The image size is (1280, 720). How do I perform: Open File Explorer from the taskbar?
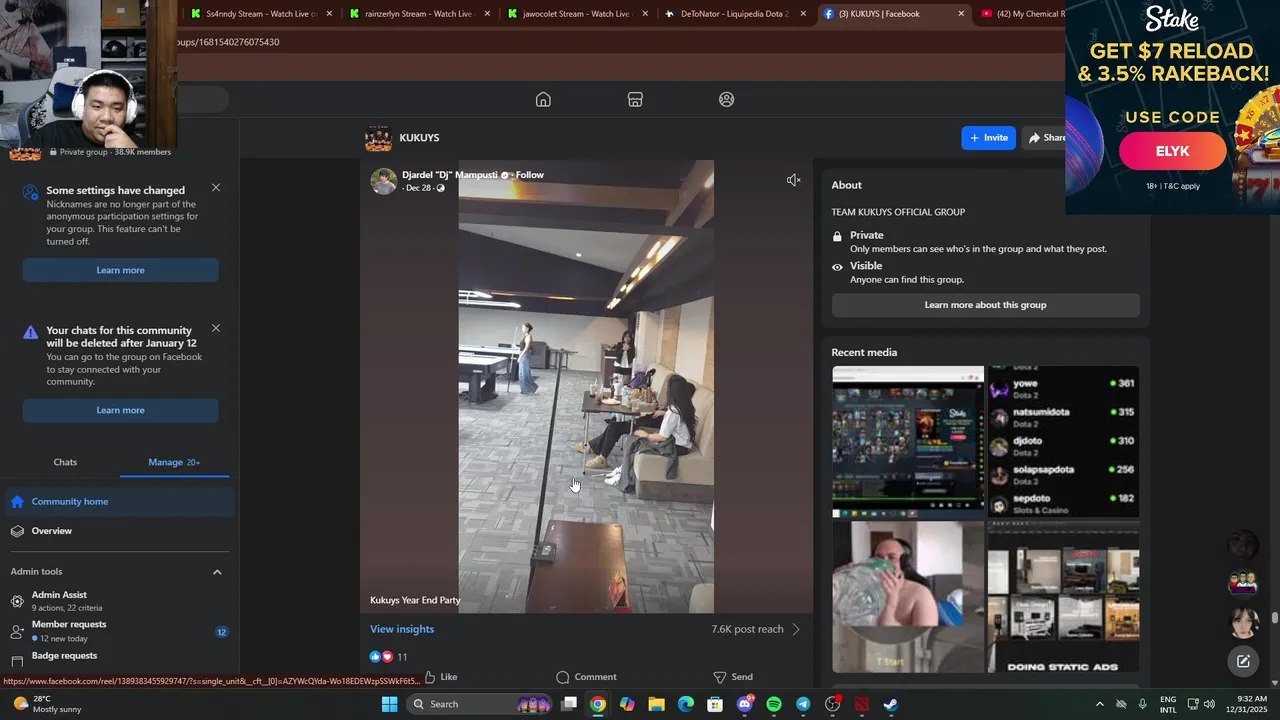[x=656, y=704]
